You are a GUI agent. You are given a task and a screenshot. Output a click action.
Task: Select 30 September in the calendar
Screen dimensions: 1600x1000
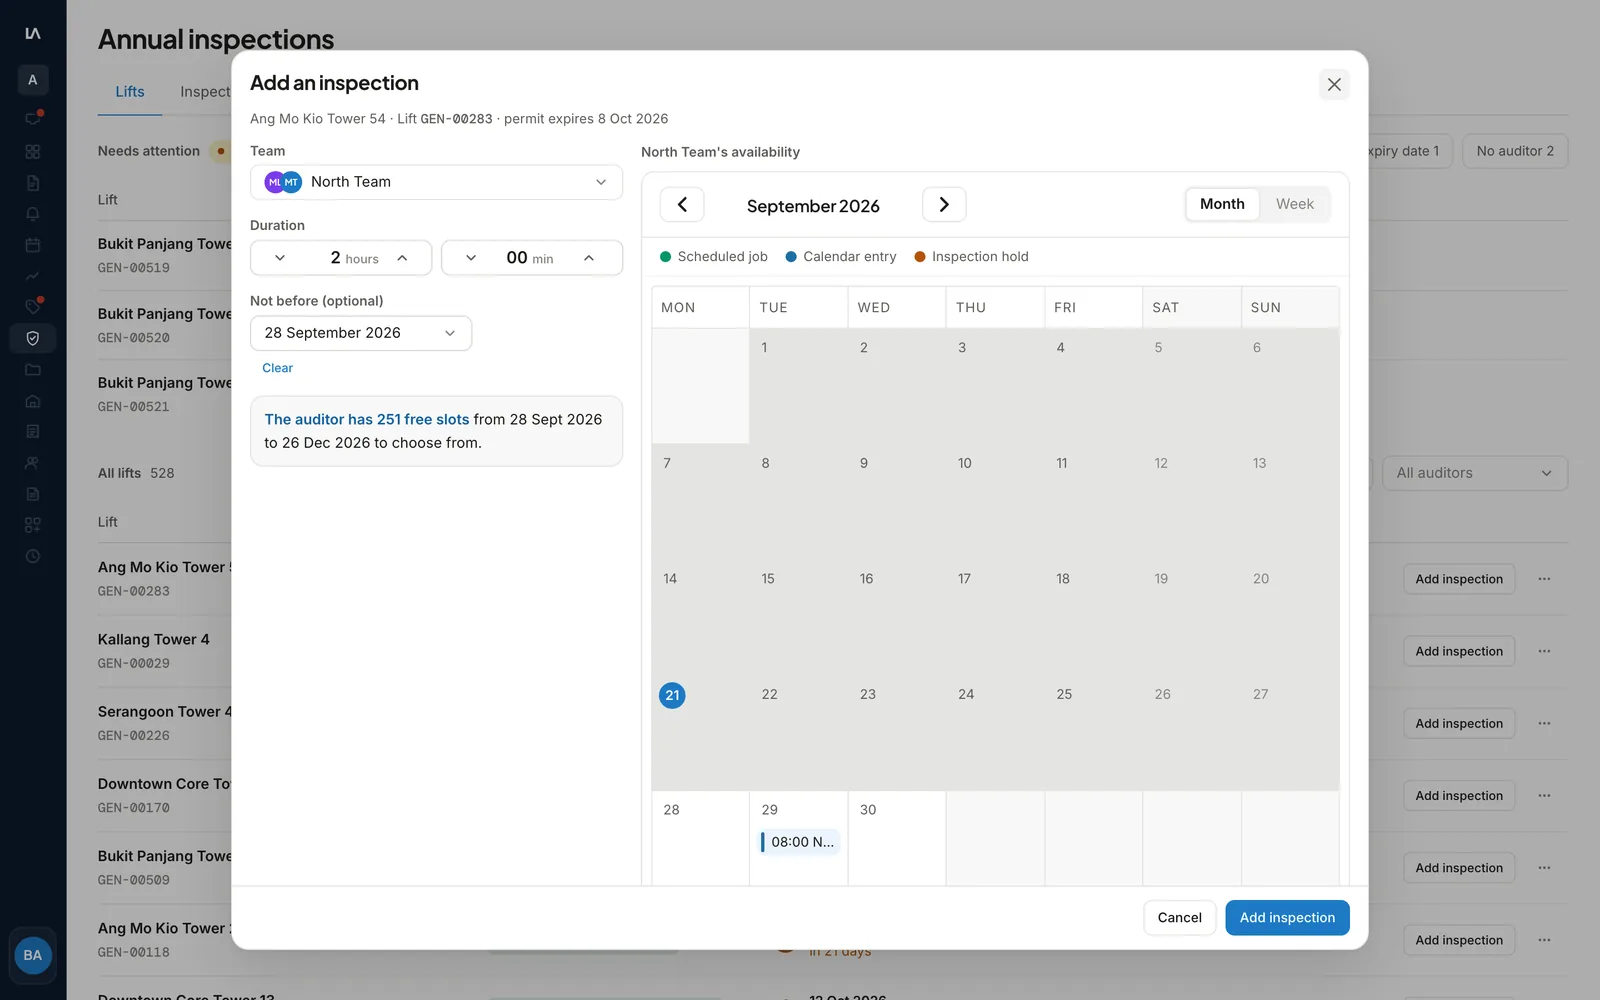click(x=897, y=838)
